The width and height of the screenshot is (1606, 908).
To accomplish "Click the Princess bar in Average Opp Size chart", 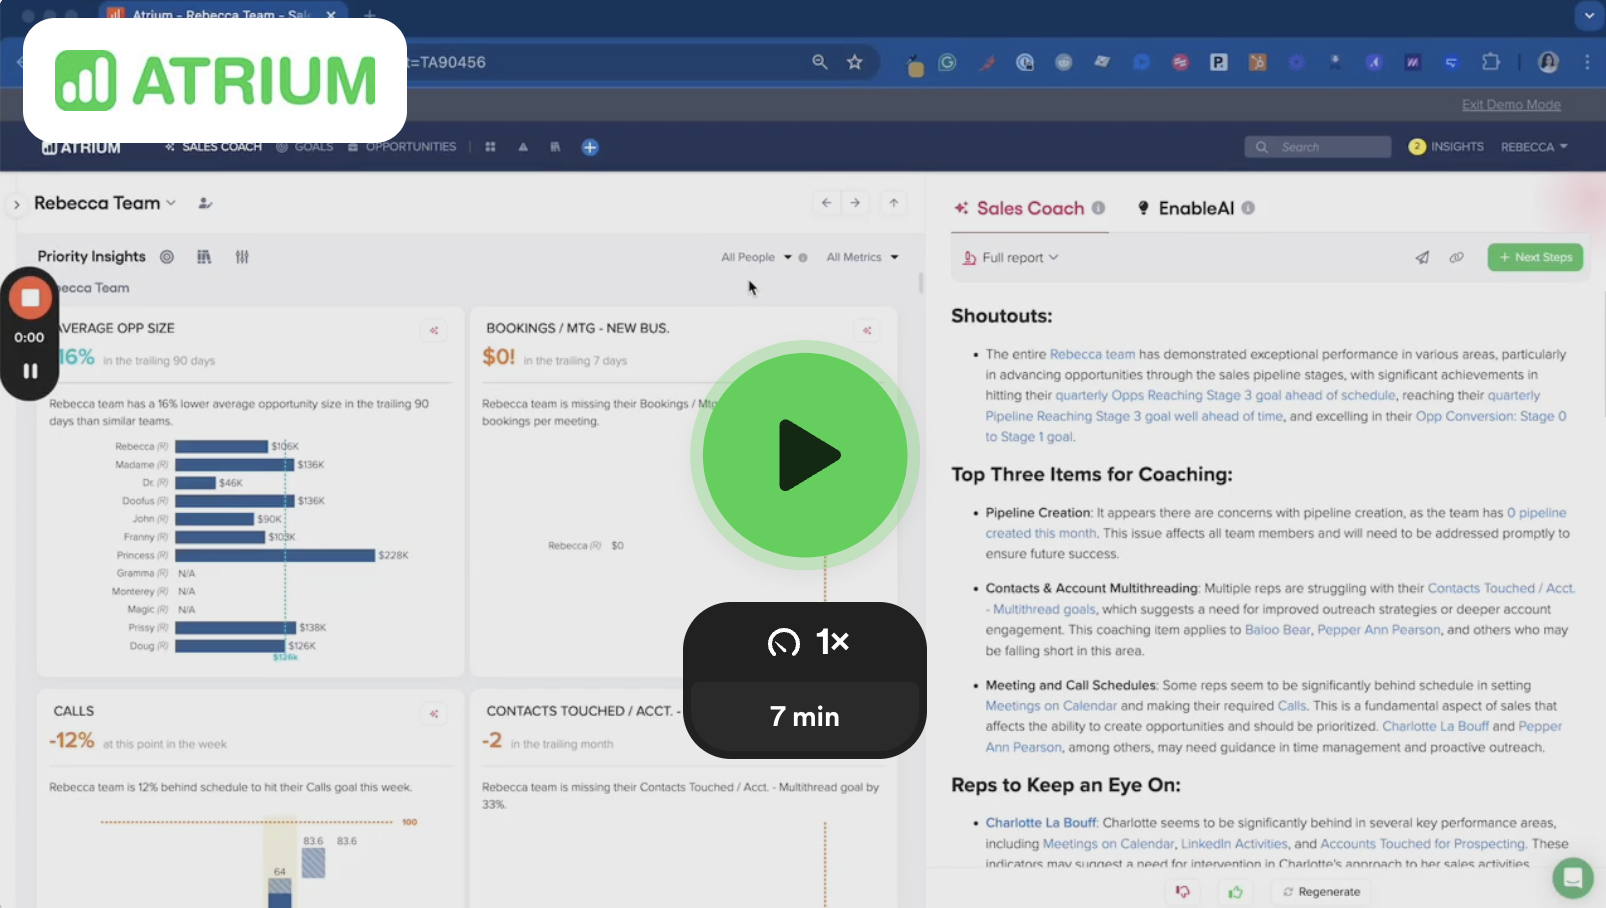I will tap(275, 555).
